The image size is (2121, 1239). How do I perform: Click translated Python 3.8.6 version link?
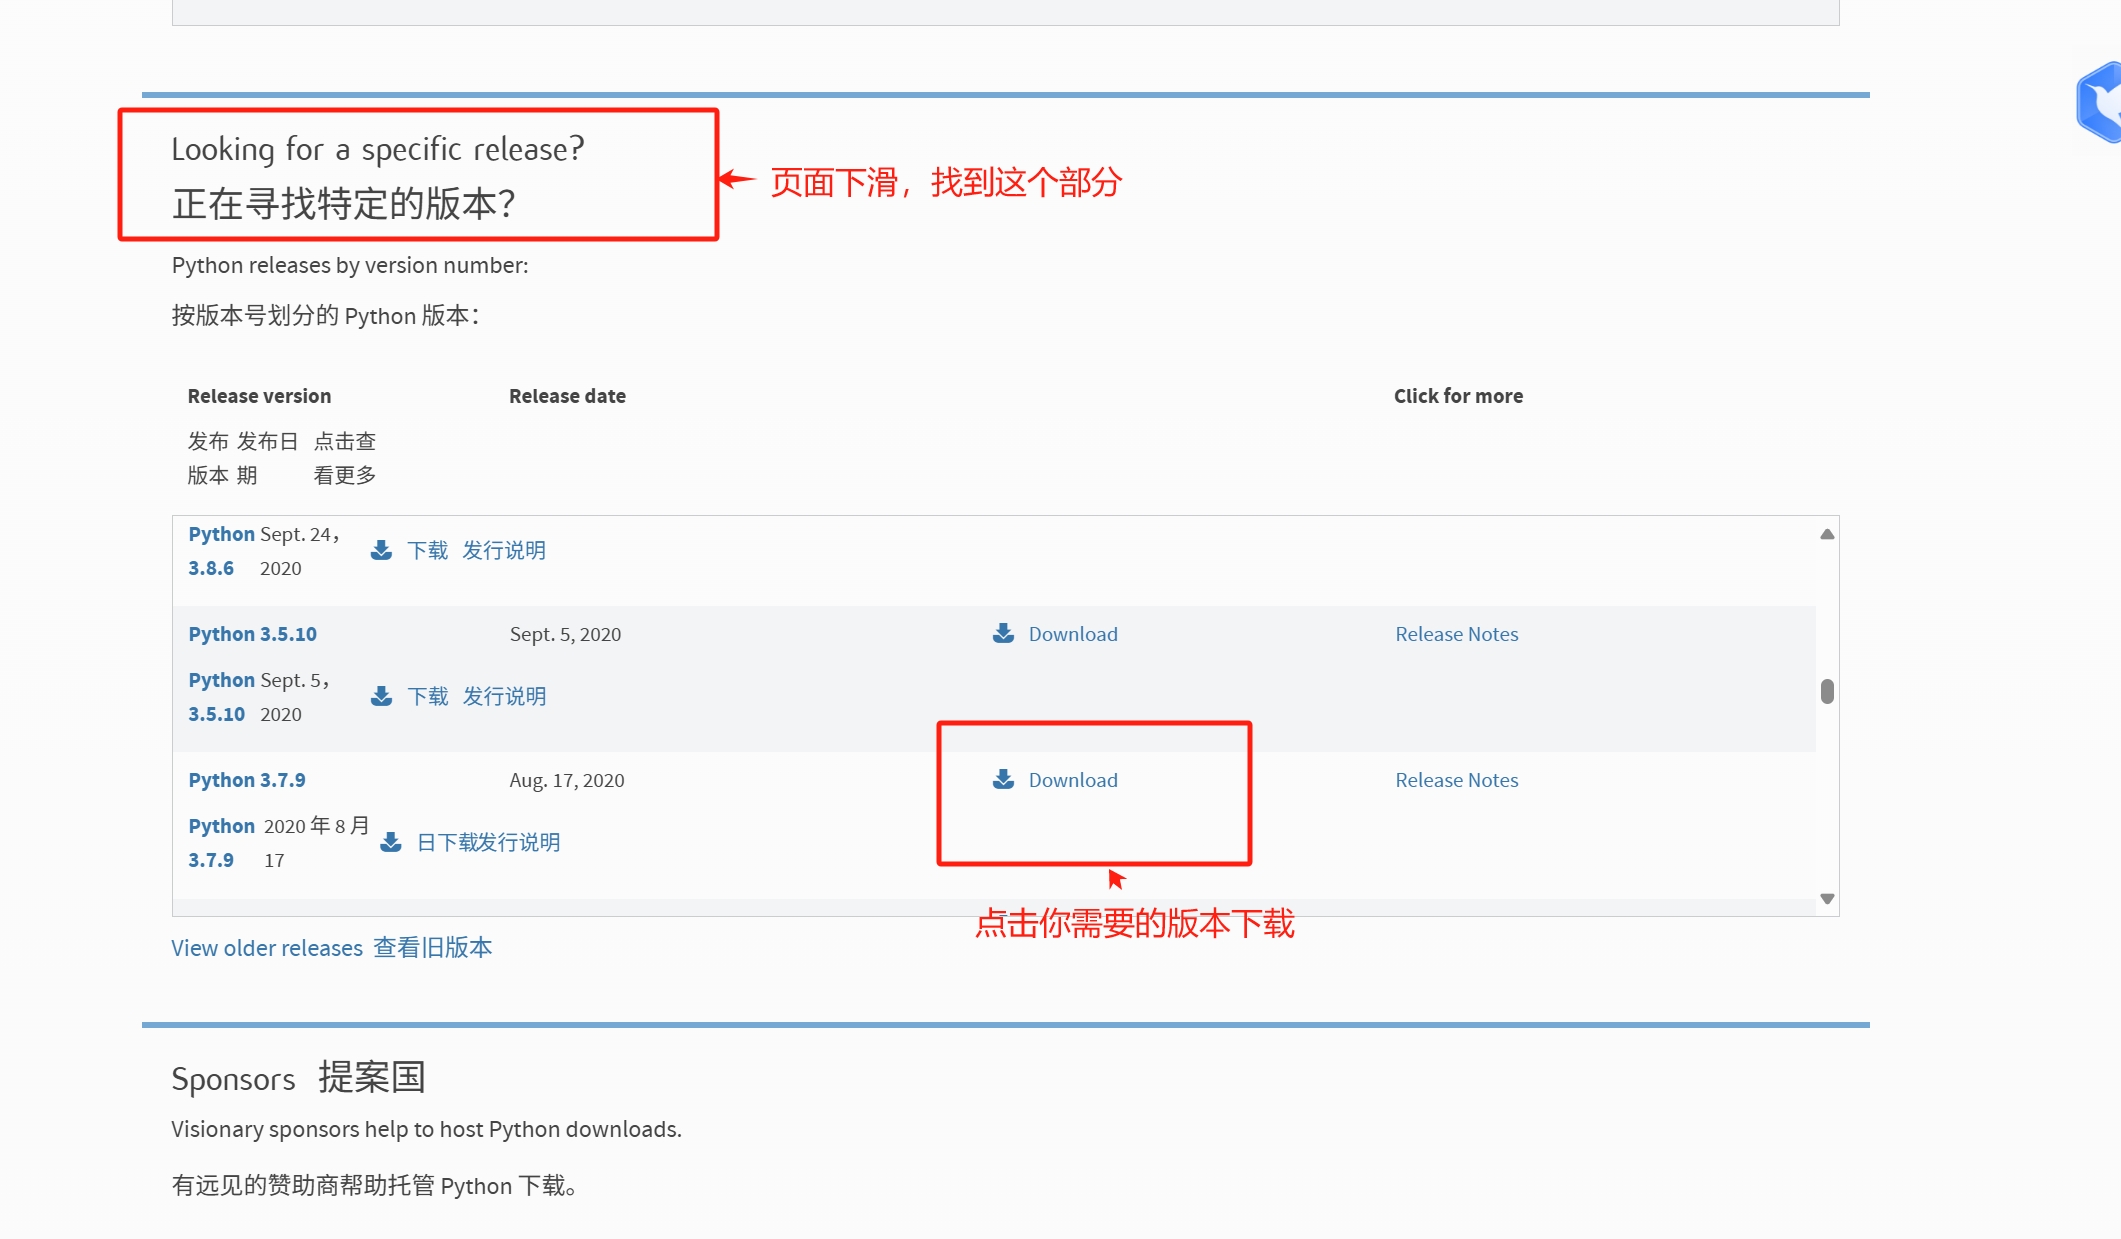(221, 551)
